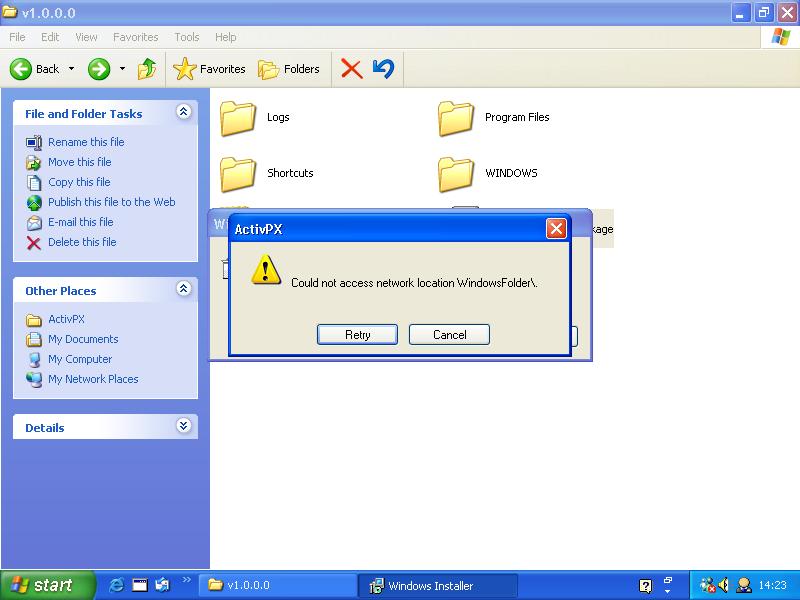Open the Forward button dropdown arrow

[x=122, y=69]
